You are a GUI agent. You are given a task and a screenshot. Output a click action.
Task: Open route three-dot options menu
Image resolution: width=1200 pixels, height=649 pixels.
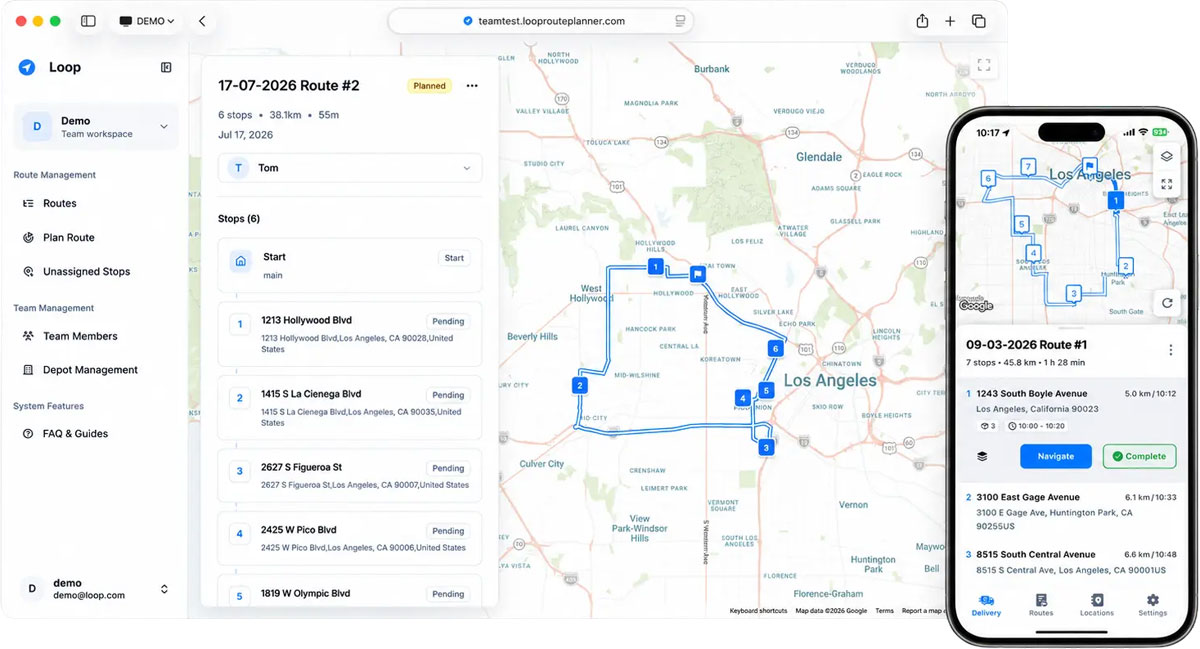472,86
